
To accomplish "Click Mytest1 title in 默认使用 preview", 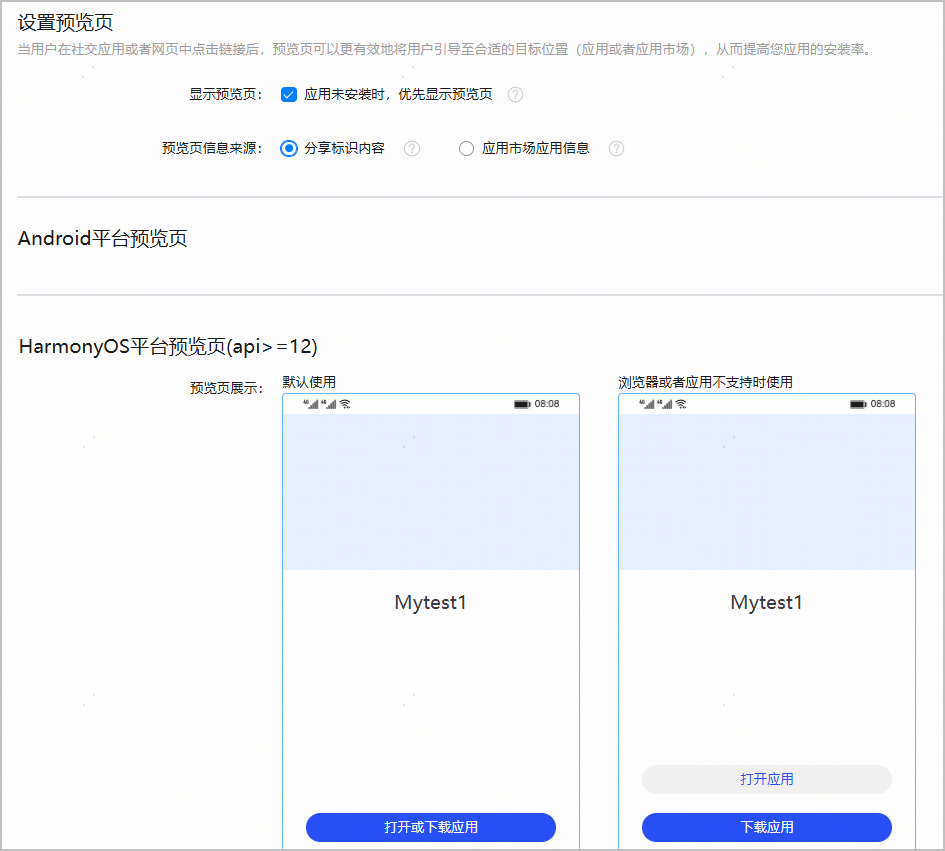I will coord(431,603).
